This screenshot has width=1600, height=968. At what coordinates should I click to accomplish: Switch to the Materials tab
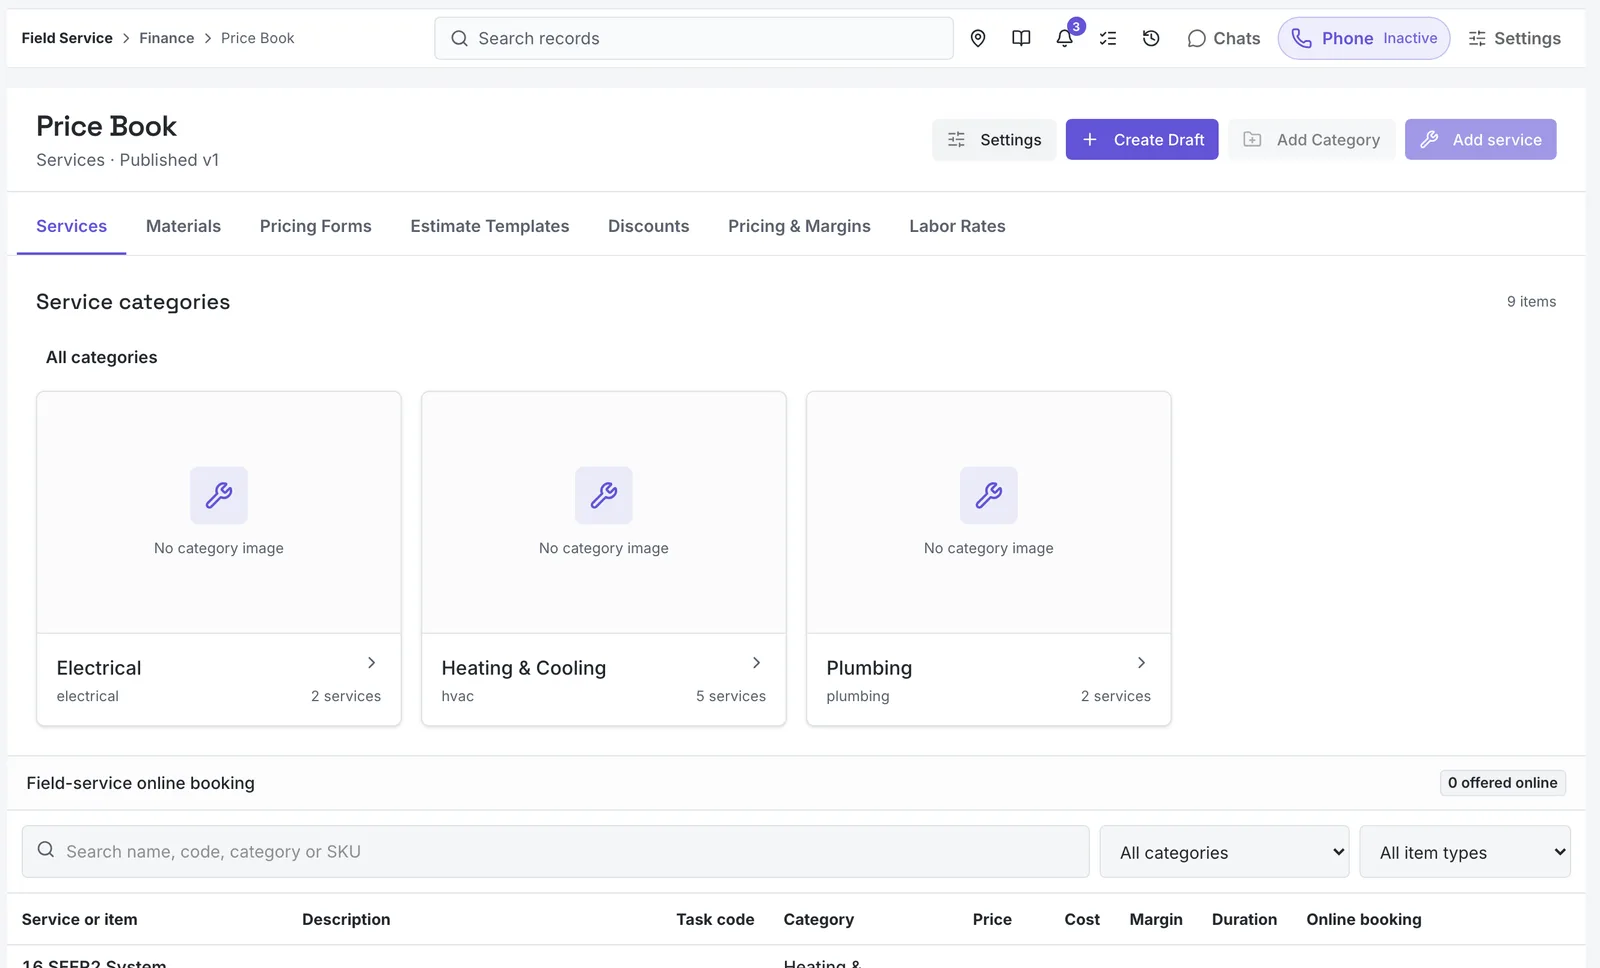pyautogui.click(x=183, y=226)
